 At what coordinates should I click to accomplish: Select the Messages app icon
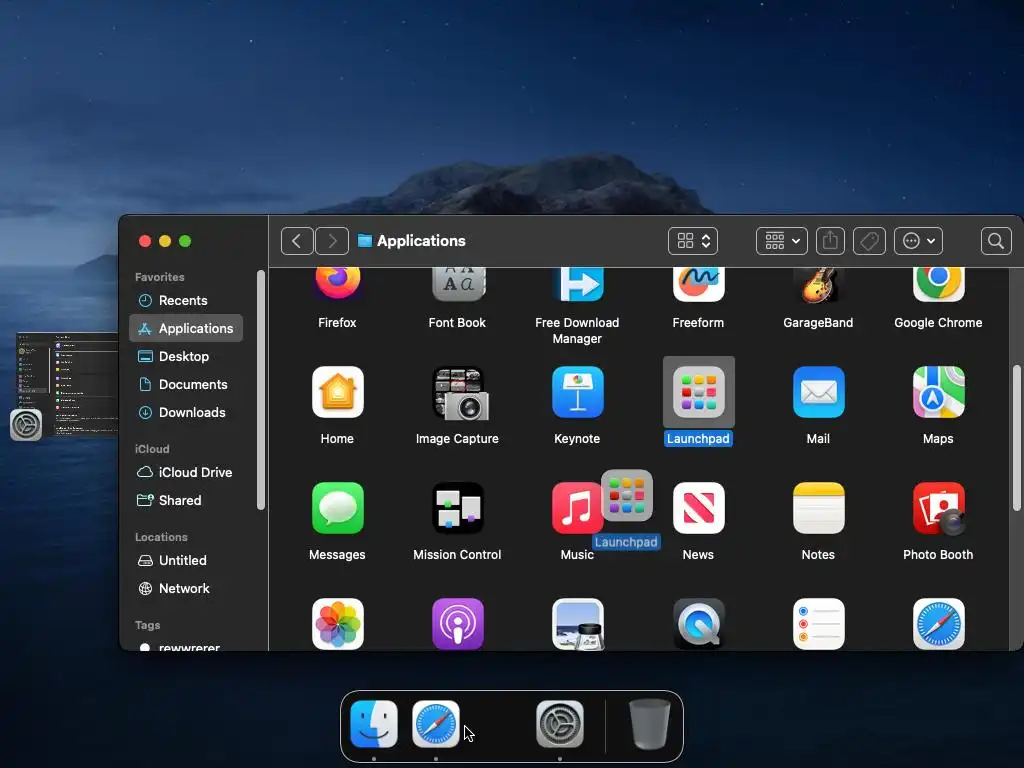pos(338,508)
